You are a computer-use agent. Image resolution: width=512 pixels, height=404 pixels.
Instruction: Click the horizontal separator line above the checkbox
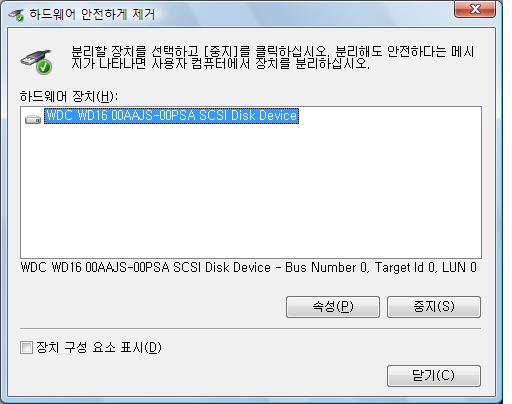(251, 329)
